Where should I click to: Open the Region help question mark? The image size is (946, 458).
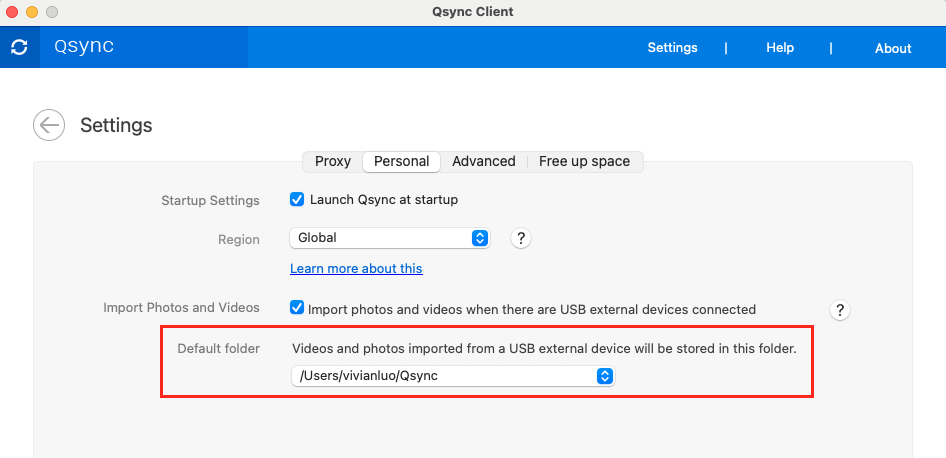point(520,238)
